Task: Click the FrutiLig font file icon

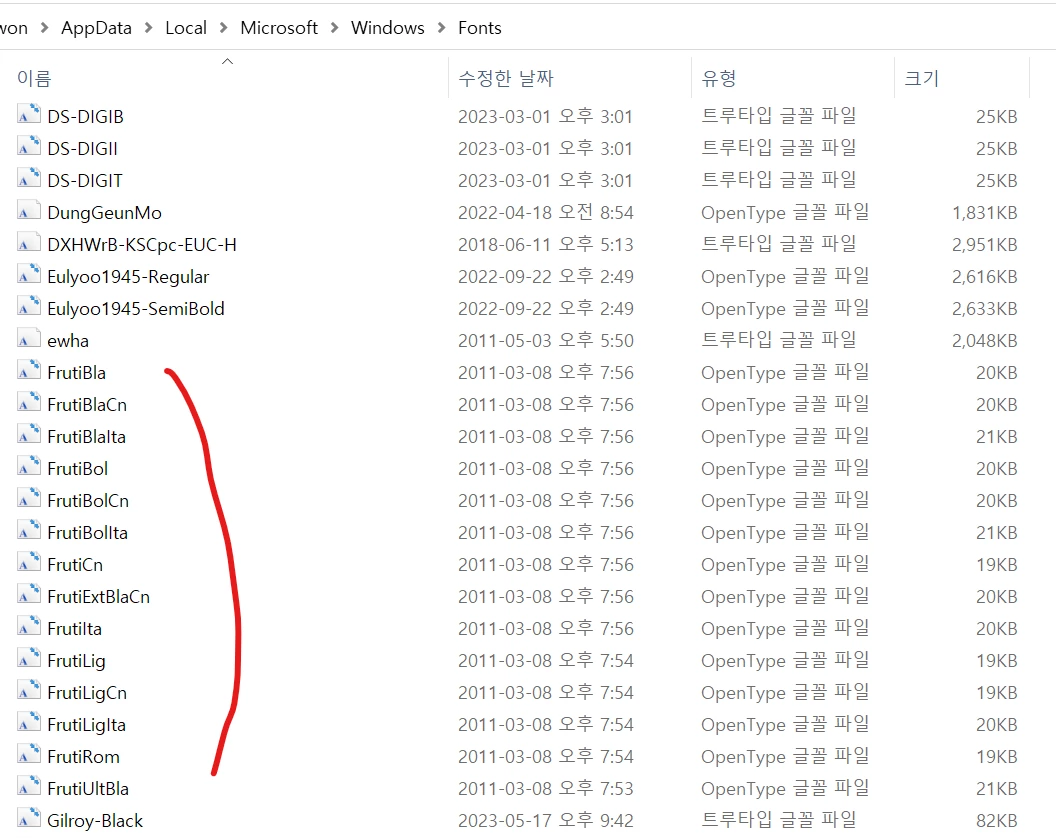Action: tap(28, 659)
